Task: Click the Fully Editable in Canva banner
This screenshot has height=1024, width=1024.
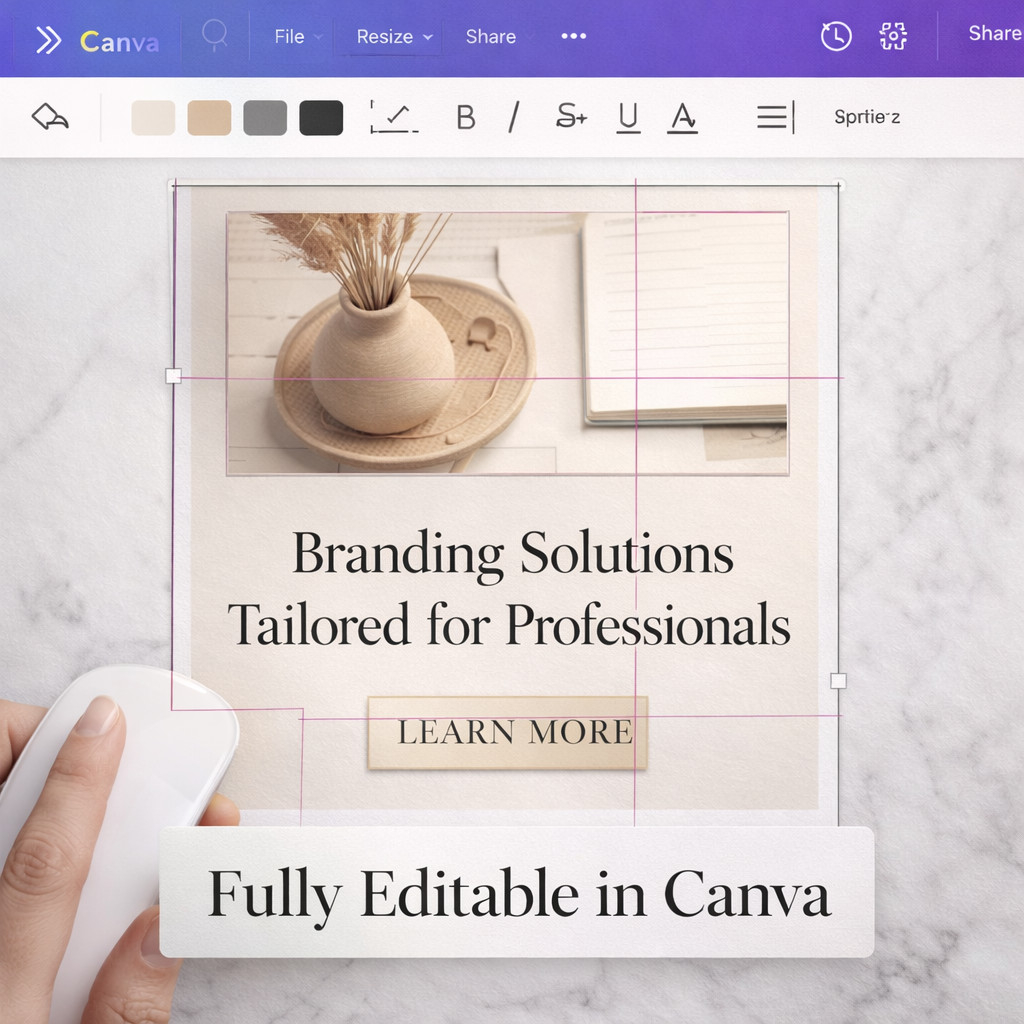Action: tap(517, 892)
